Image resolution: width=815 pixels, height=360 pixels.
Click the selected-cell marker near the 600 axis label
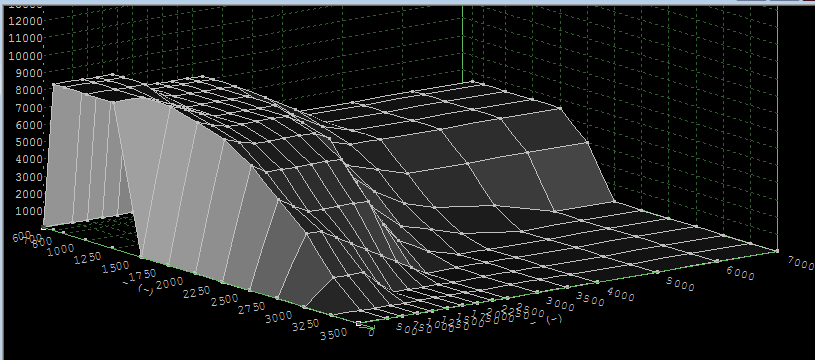[x=43, y=228]
